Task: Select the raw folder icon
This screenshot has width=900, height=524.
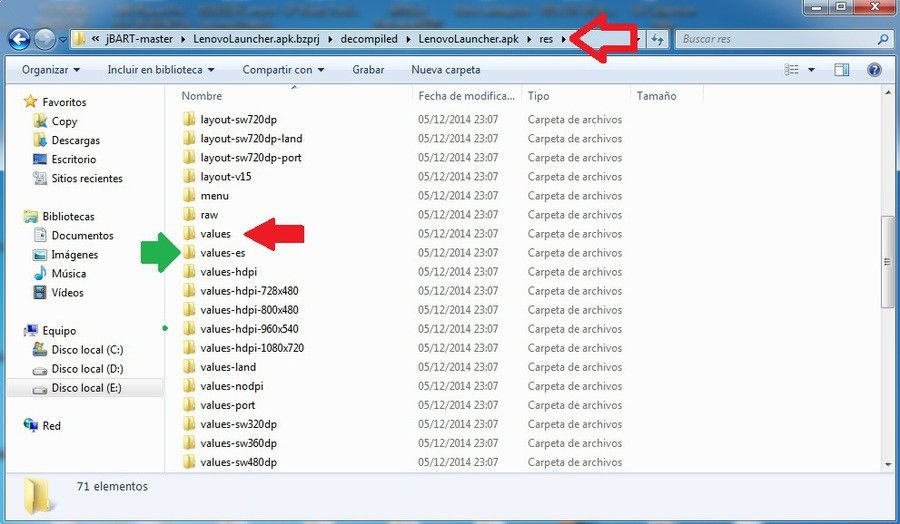Action: [x=189, y=214]
